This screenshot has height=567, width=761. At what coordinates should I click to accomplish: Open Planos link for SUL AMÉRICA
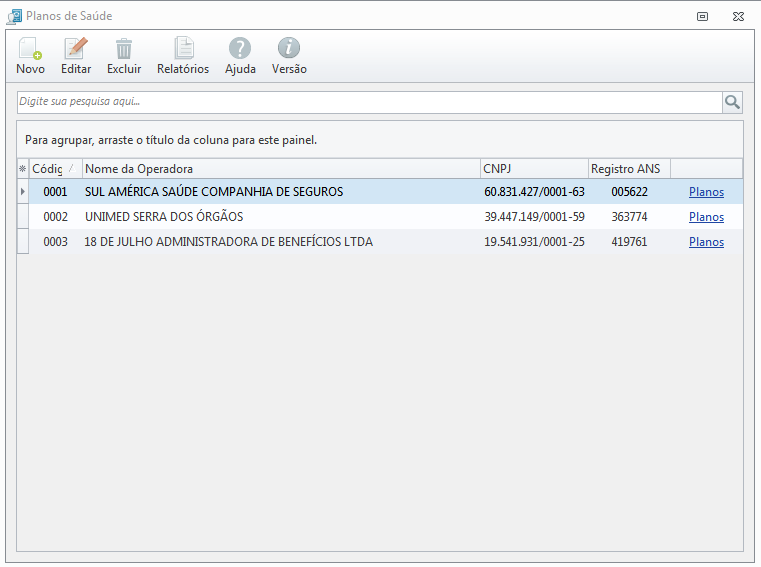pos(706,192)
